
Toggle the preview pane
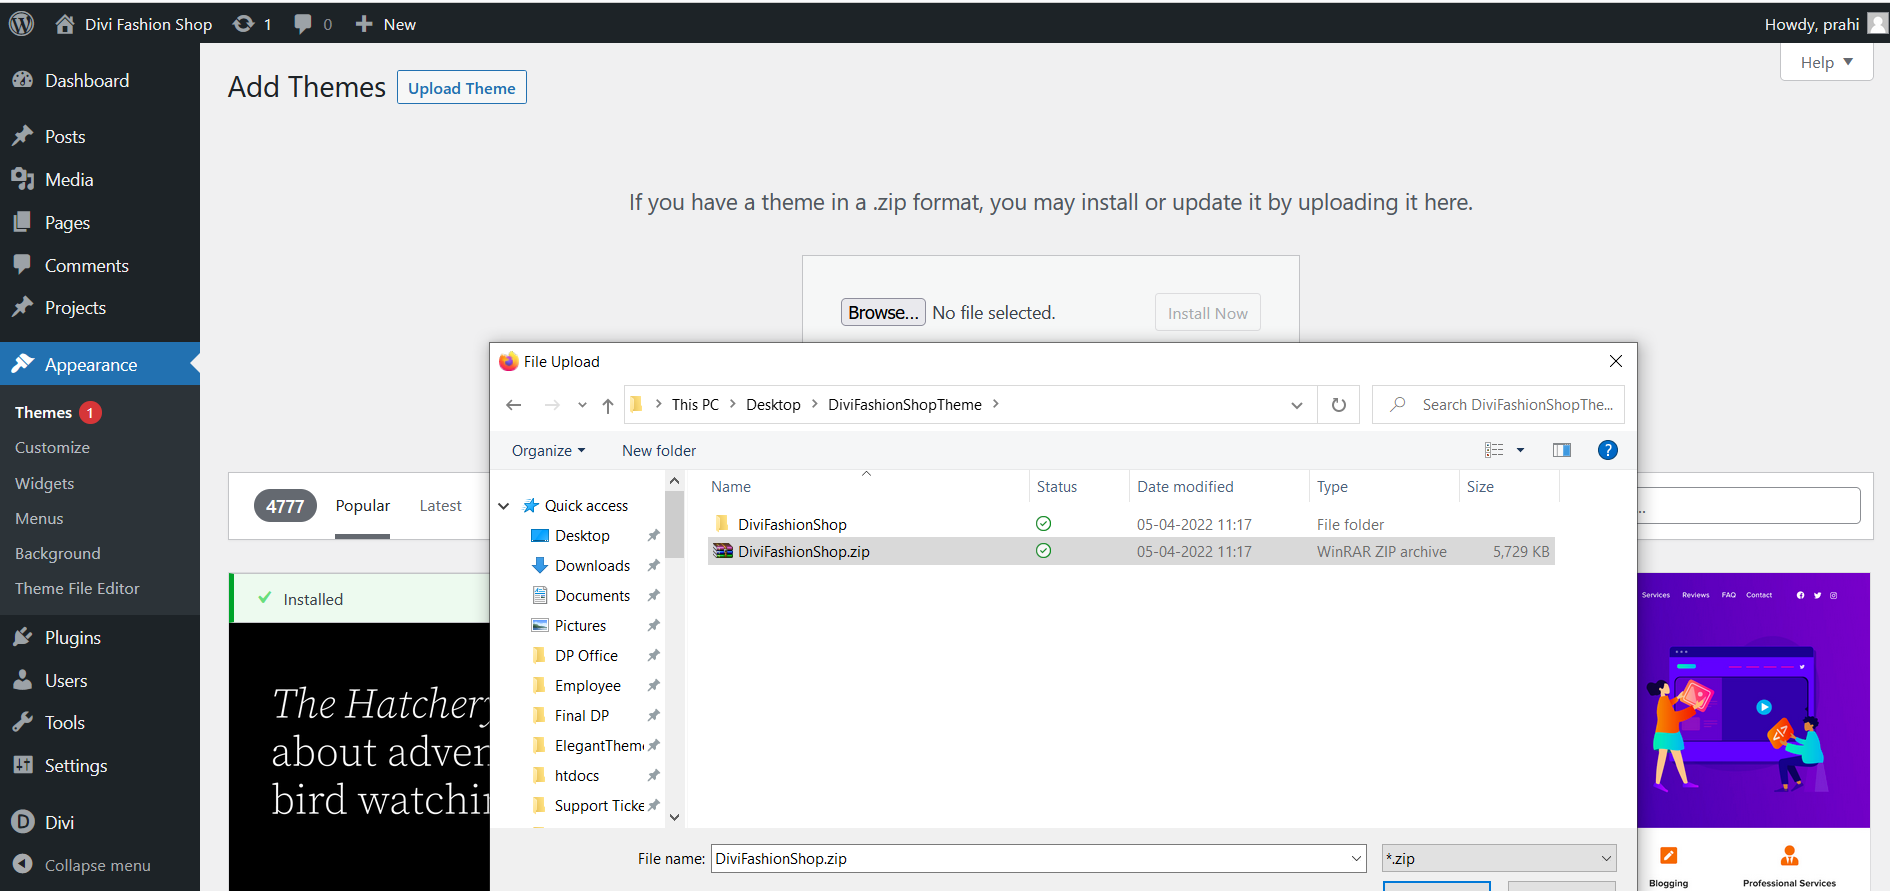[1562, 450]
